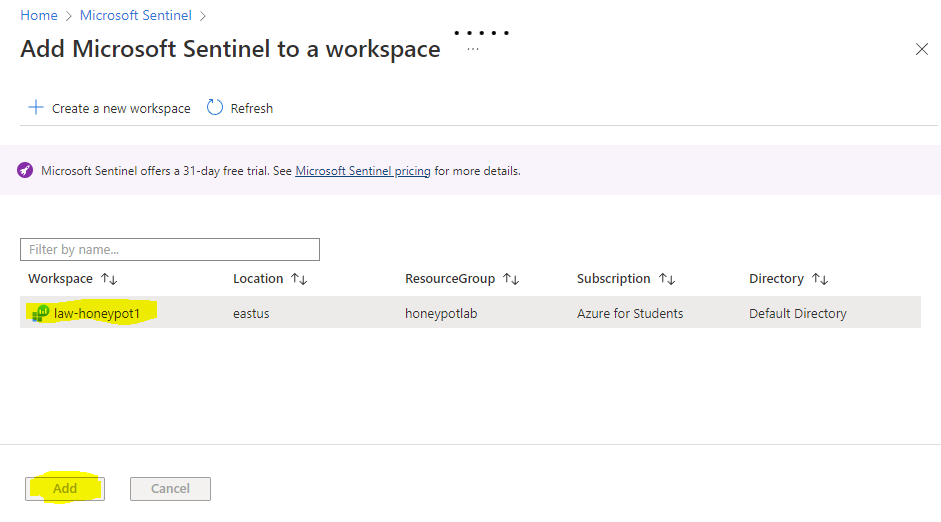
Task: Click the Workspace column header text
Action: pyautogui.click(x=61, y=278)
